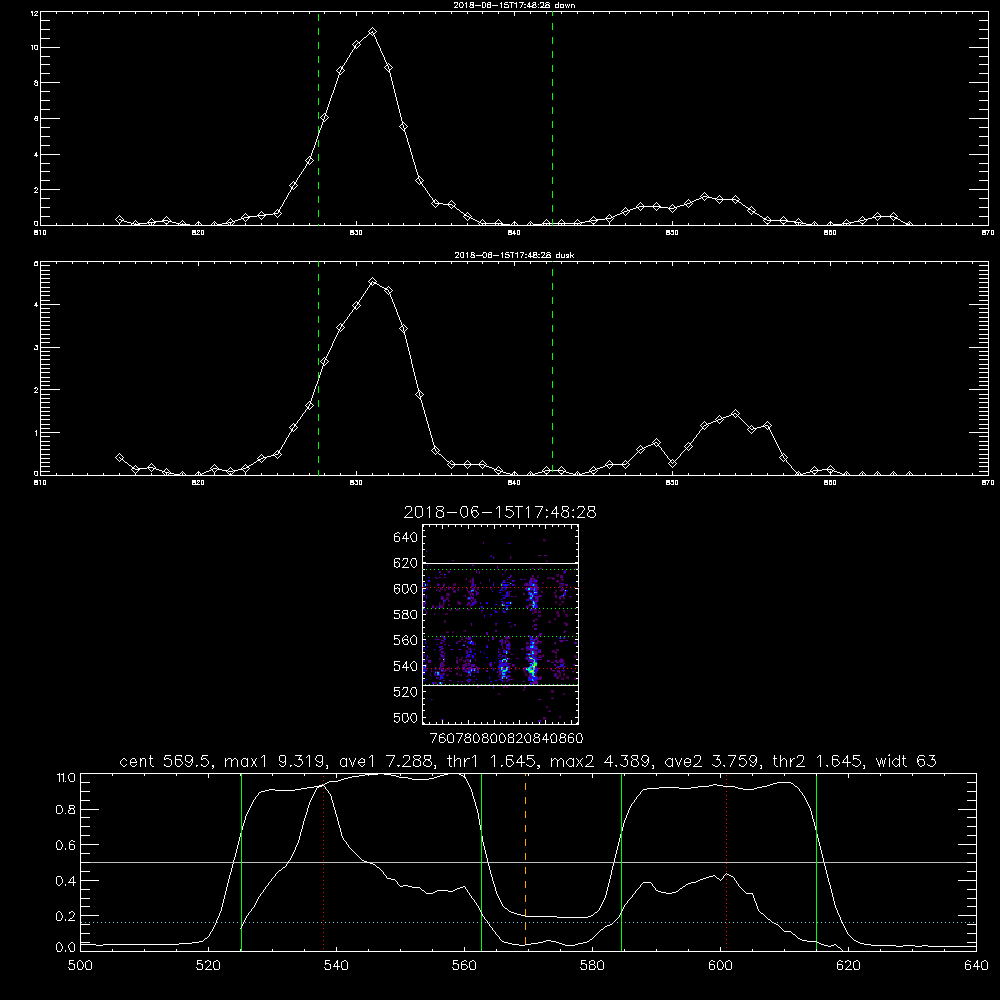The width and height of the screenshot is (1000, 1000).
Task: Click the green boundary line near 563
Action: [x=482, y=861]
